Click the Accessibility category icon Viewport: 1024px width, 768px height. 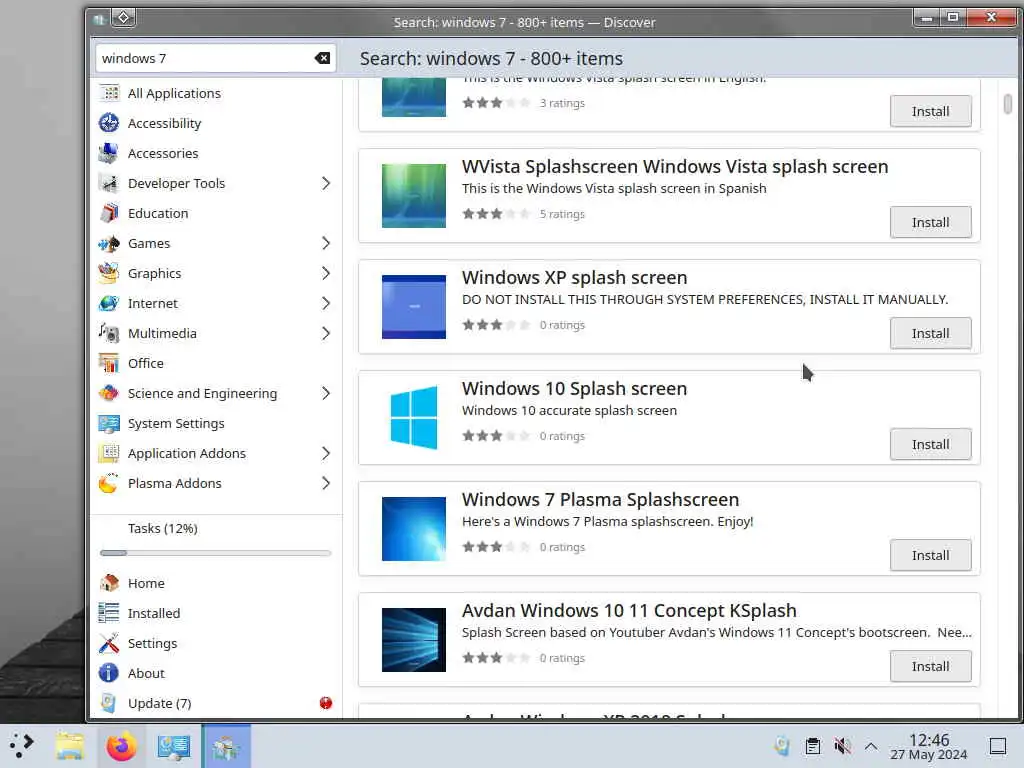109,123
